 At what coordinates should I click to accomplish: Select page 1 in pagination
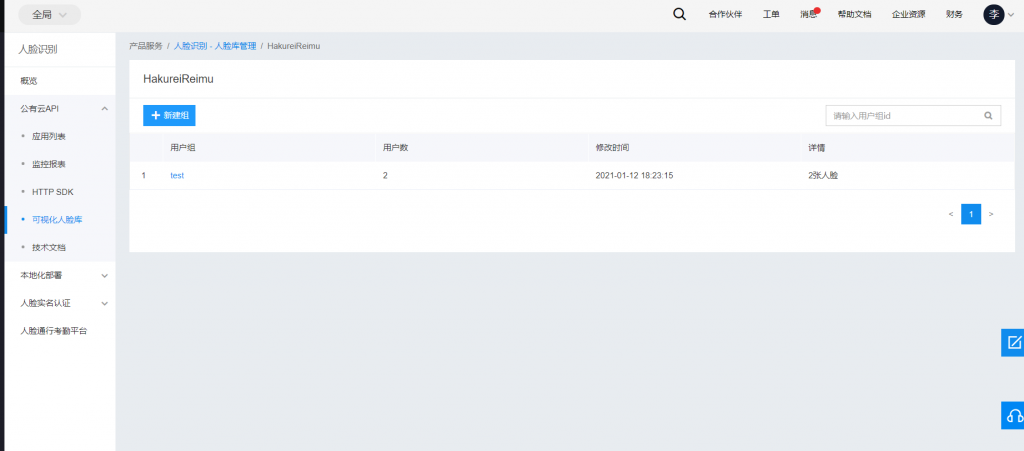click(971, 214)
